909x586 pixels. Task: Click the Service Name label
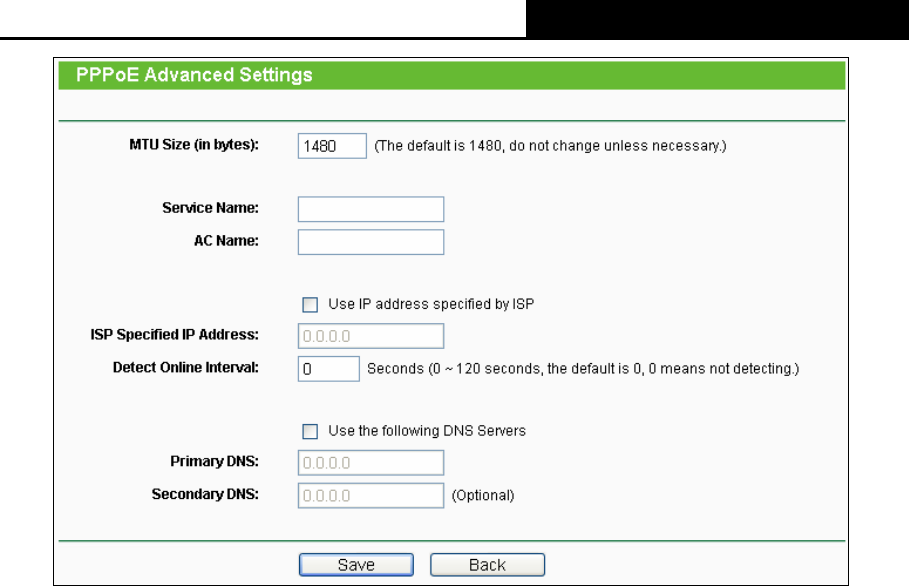[210, 208]
